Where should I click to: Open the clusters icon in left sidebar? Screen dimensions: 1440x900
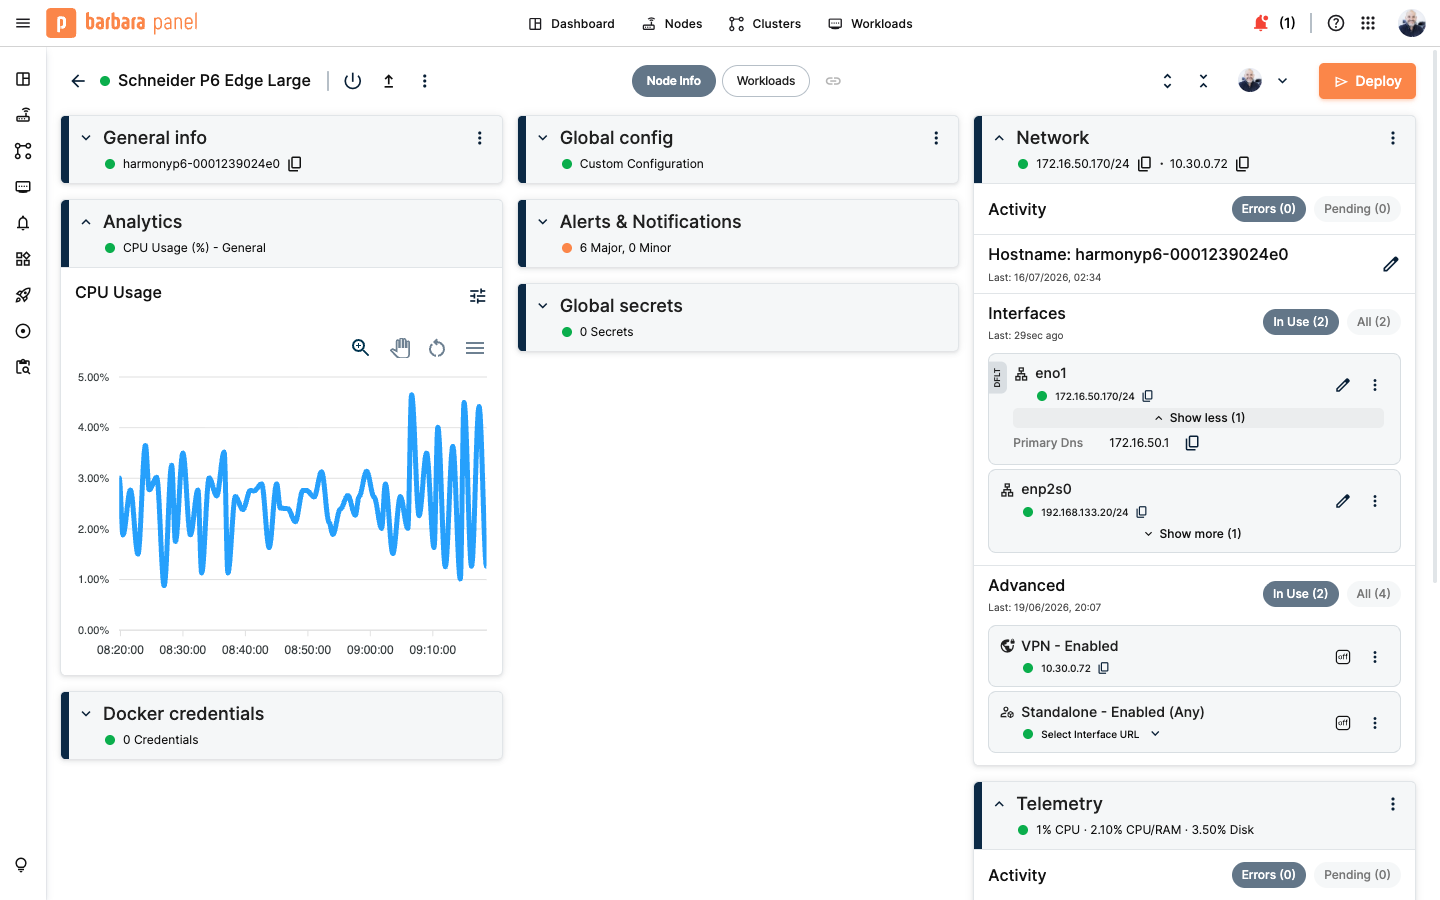coord(23,151)
